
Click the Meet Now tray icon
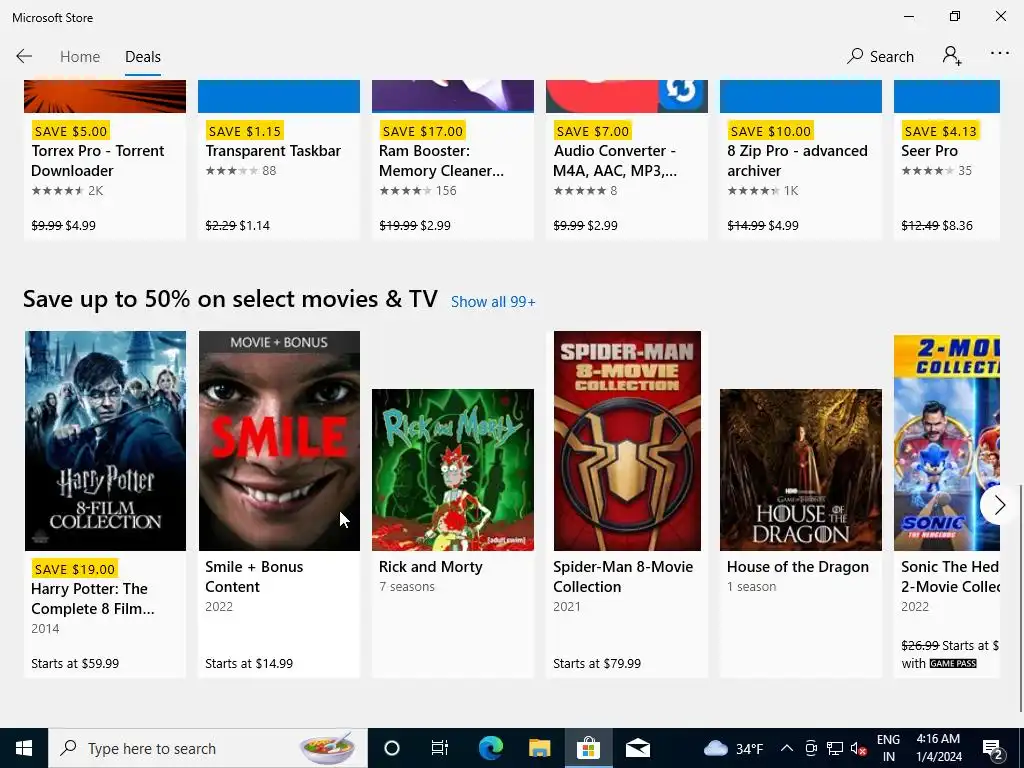click(811, 748)
